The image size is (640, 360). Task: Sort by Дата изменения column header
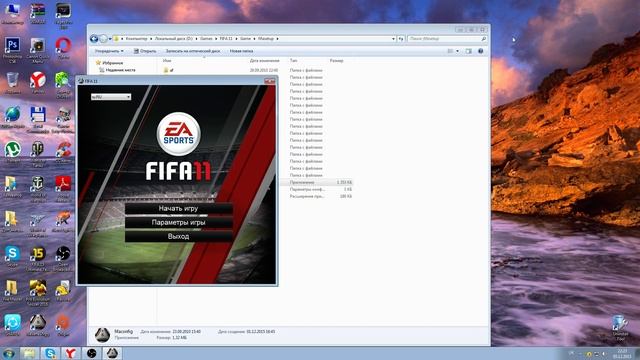point(264,60)
